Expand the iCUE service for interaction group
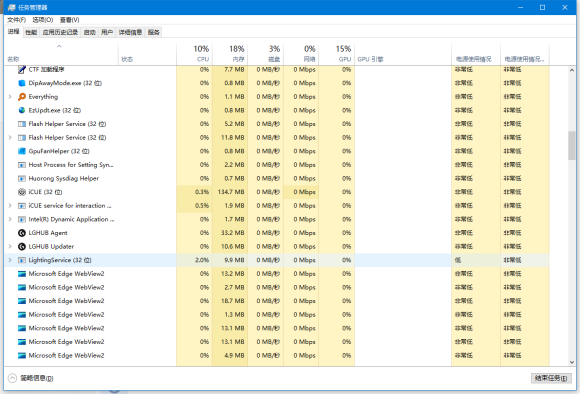The width and height of the screenshot is (580, 394). coord(10,206)
